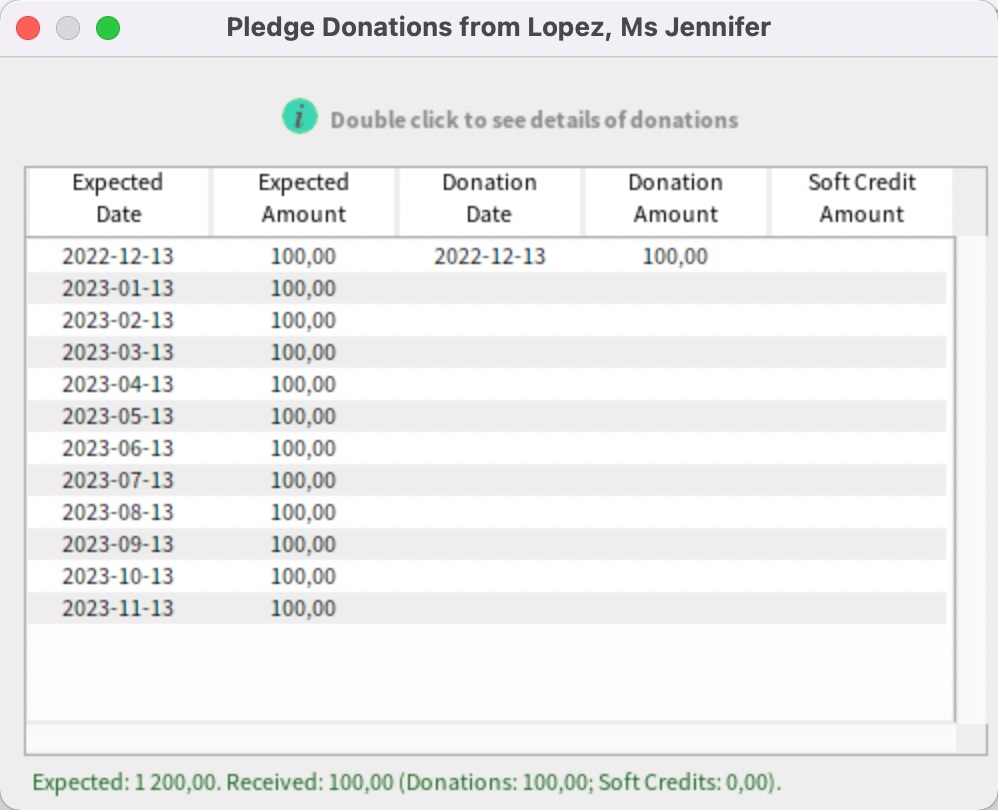
Task: Click the Donation Date column header
Action: pos(489,199)
